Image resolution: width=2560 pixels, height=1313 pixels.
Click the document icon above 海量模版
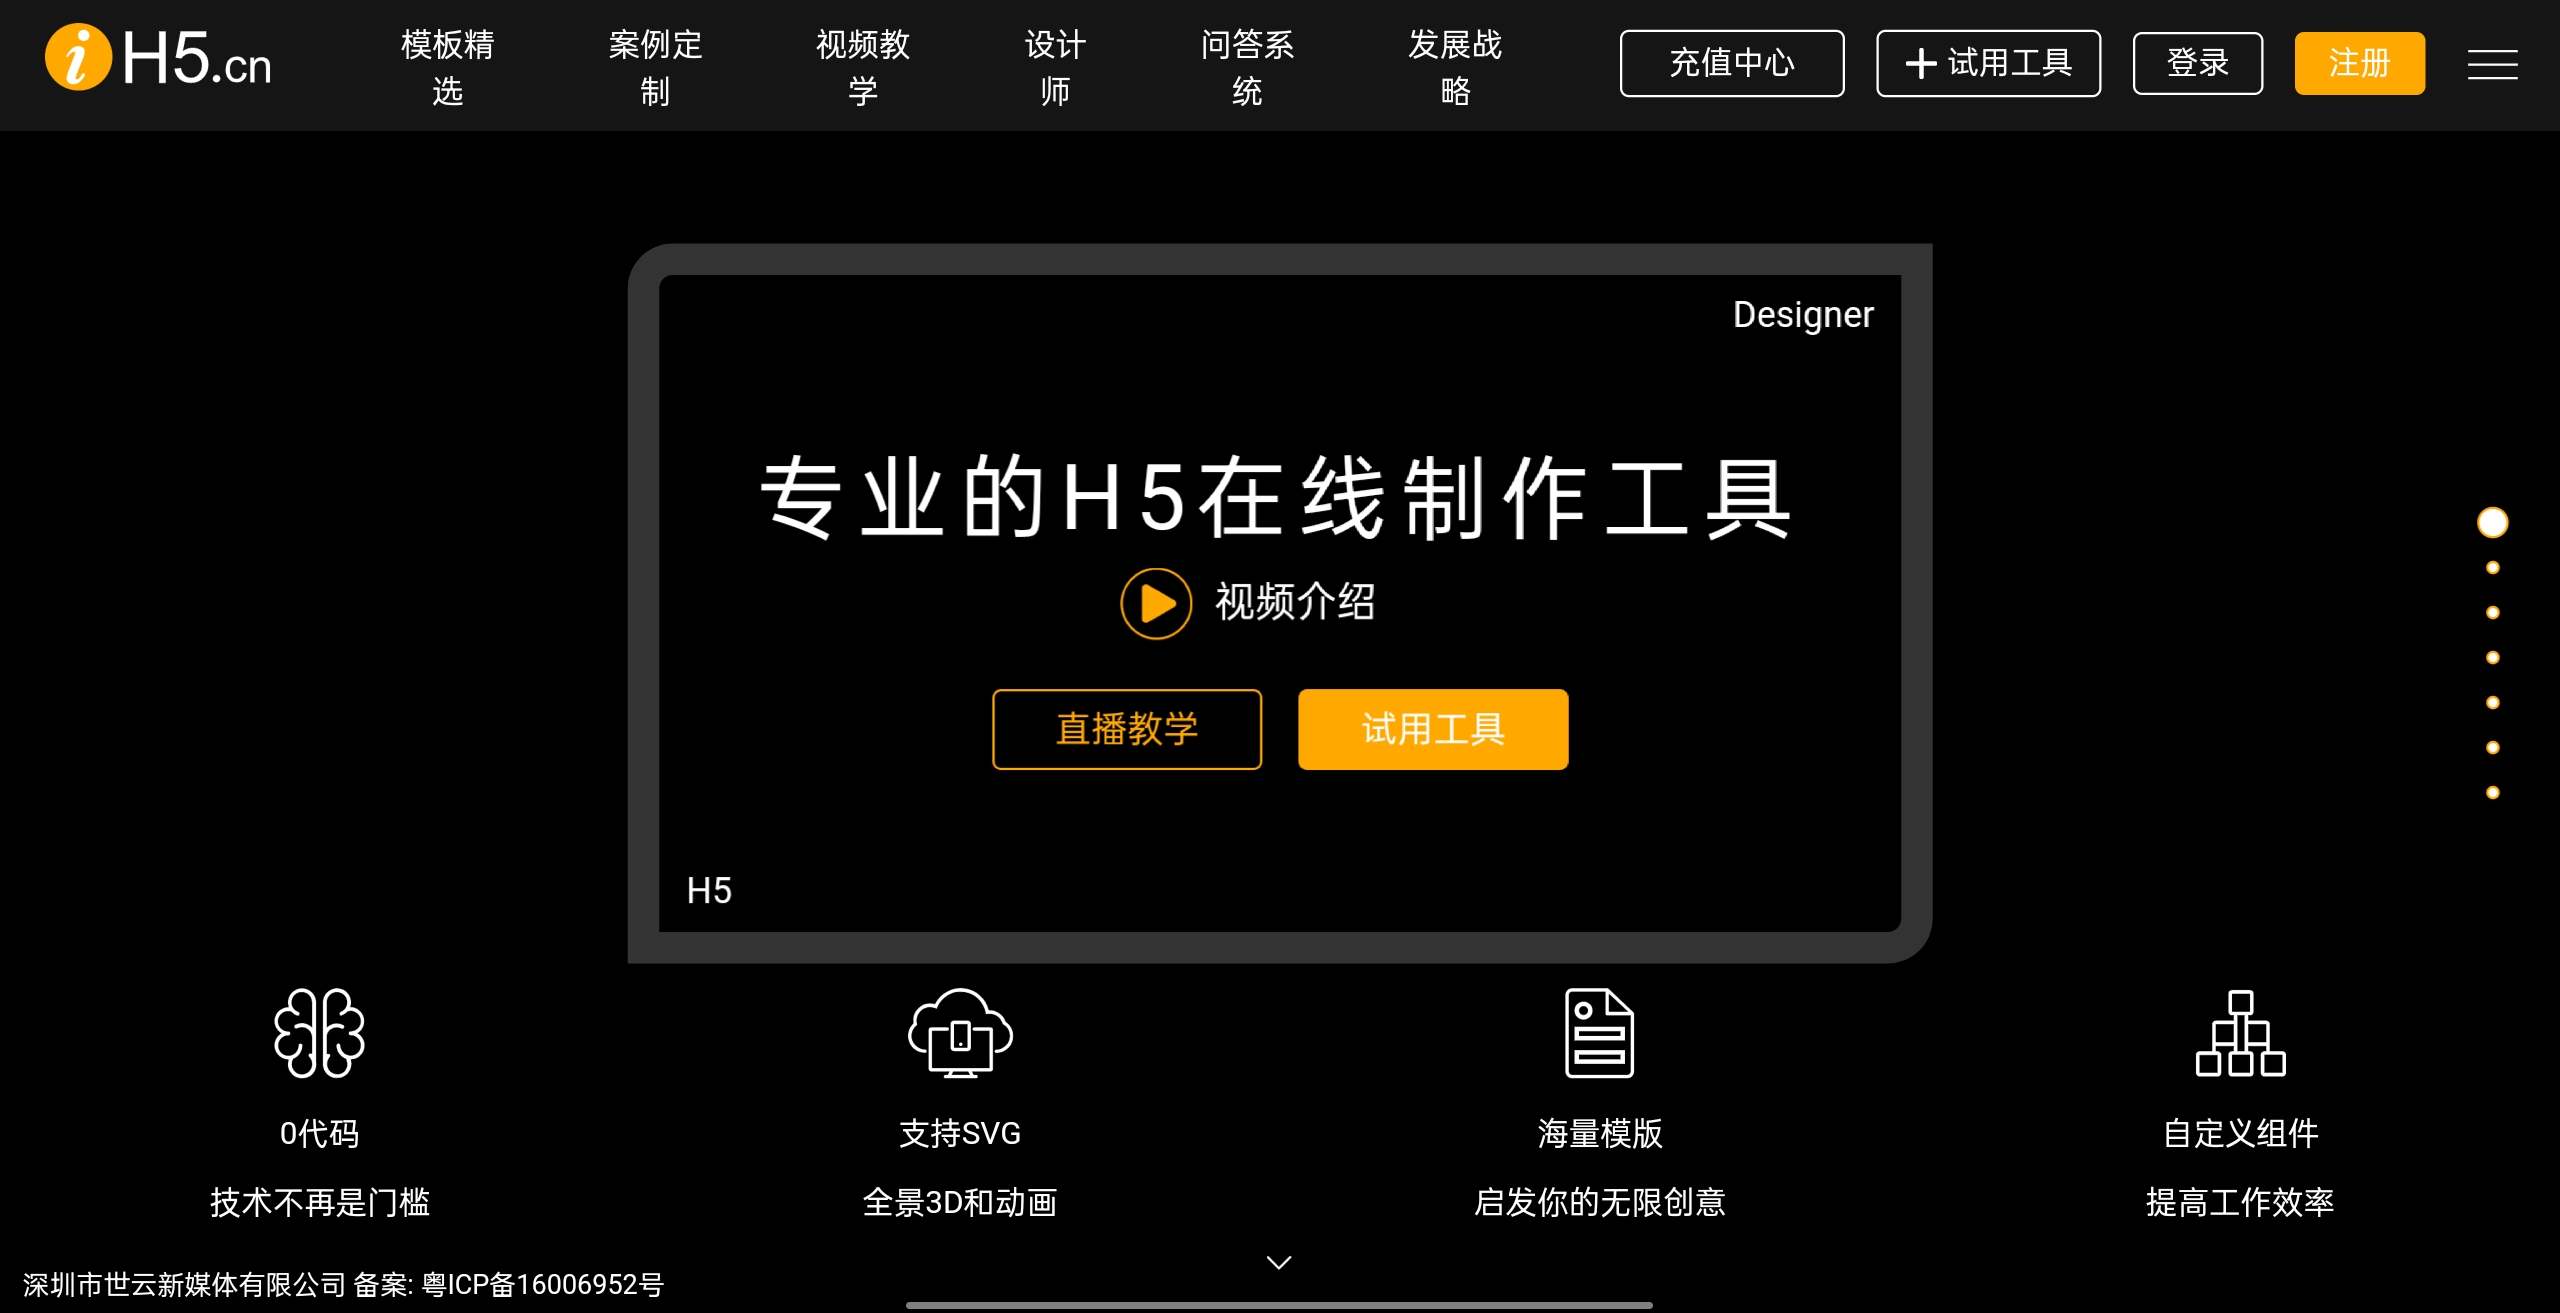1599,1033
